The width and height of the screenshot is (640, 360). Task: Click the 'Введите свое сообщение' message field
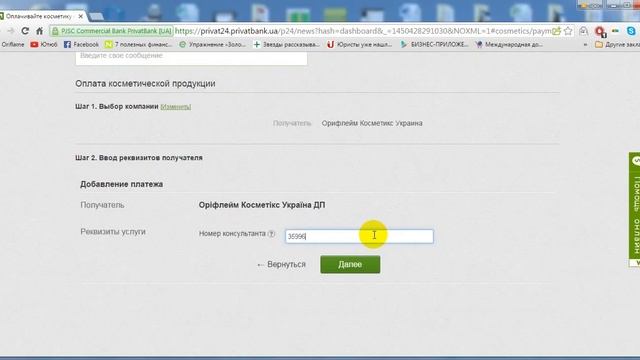point(191,58)
